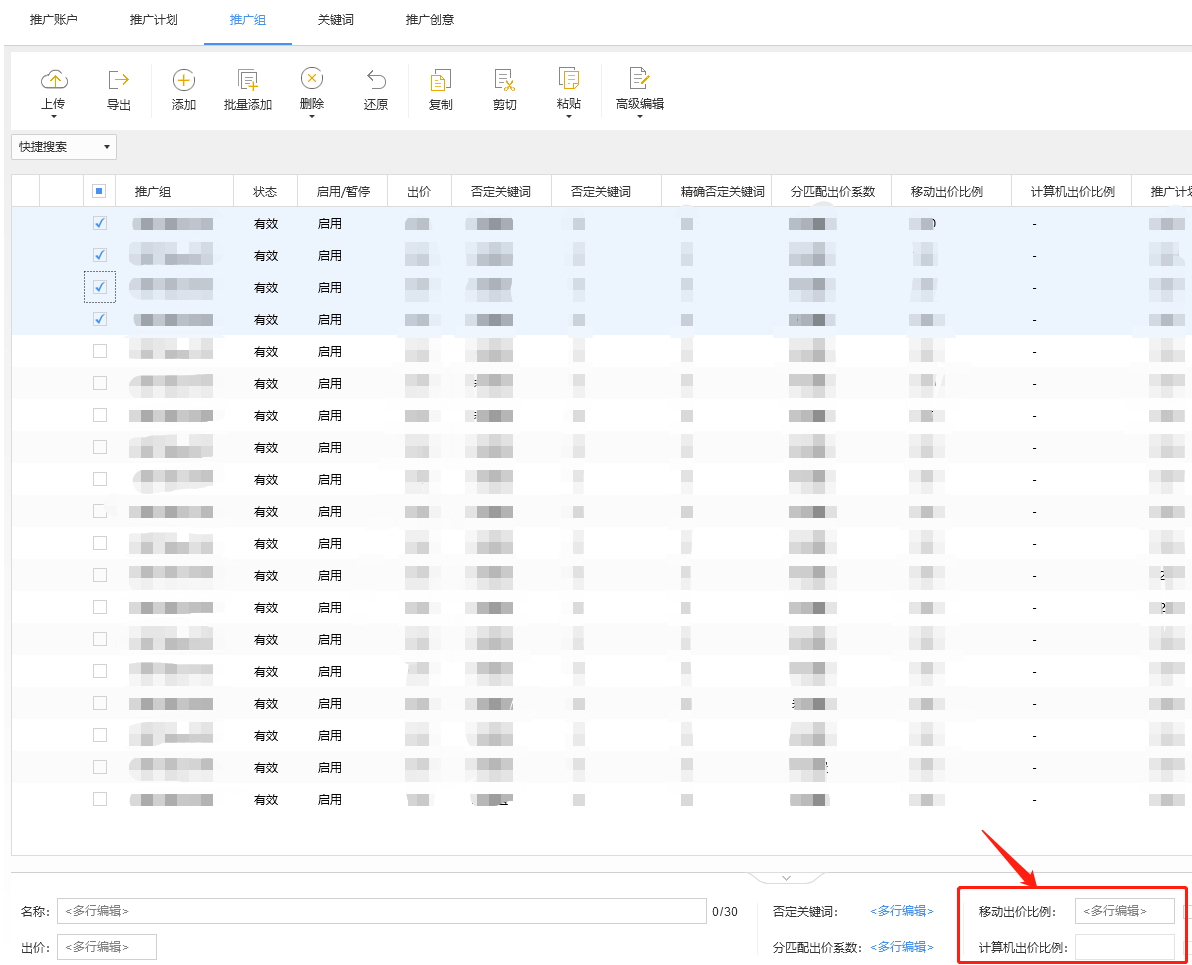This screenshot has width=1192, height=965.
Task: Click the 精确否定关键词 column header
Action: 722,192
